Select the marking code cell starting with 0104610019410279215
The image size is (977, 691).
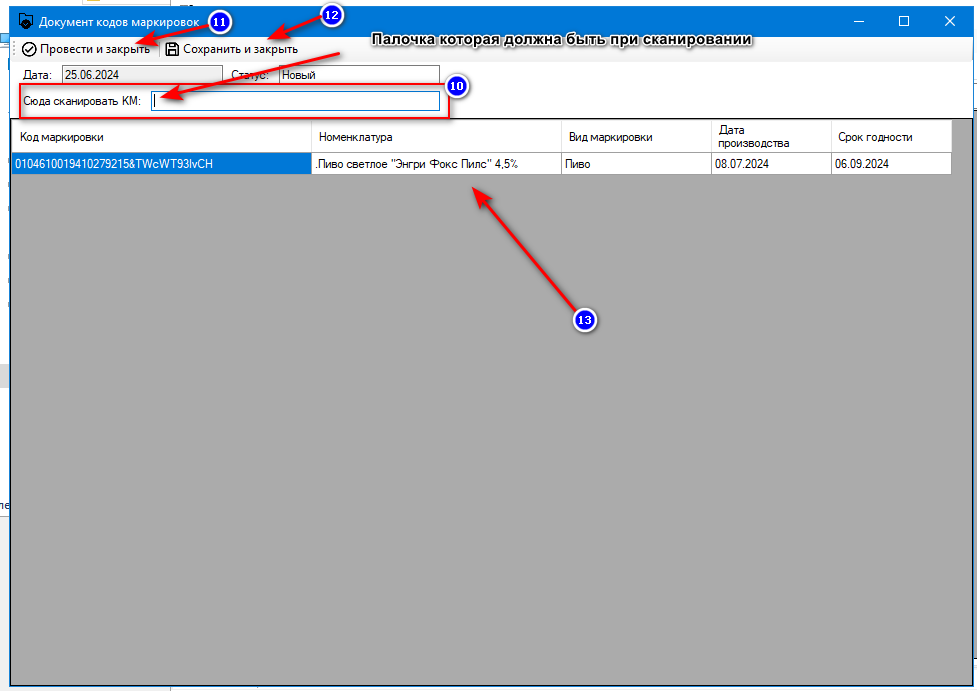click(160, 164)
